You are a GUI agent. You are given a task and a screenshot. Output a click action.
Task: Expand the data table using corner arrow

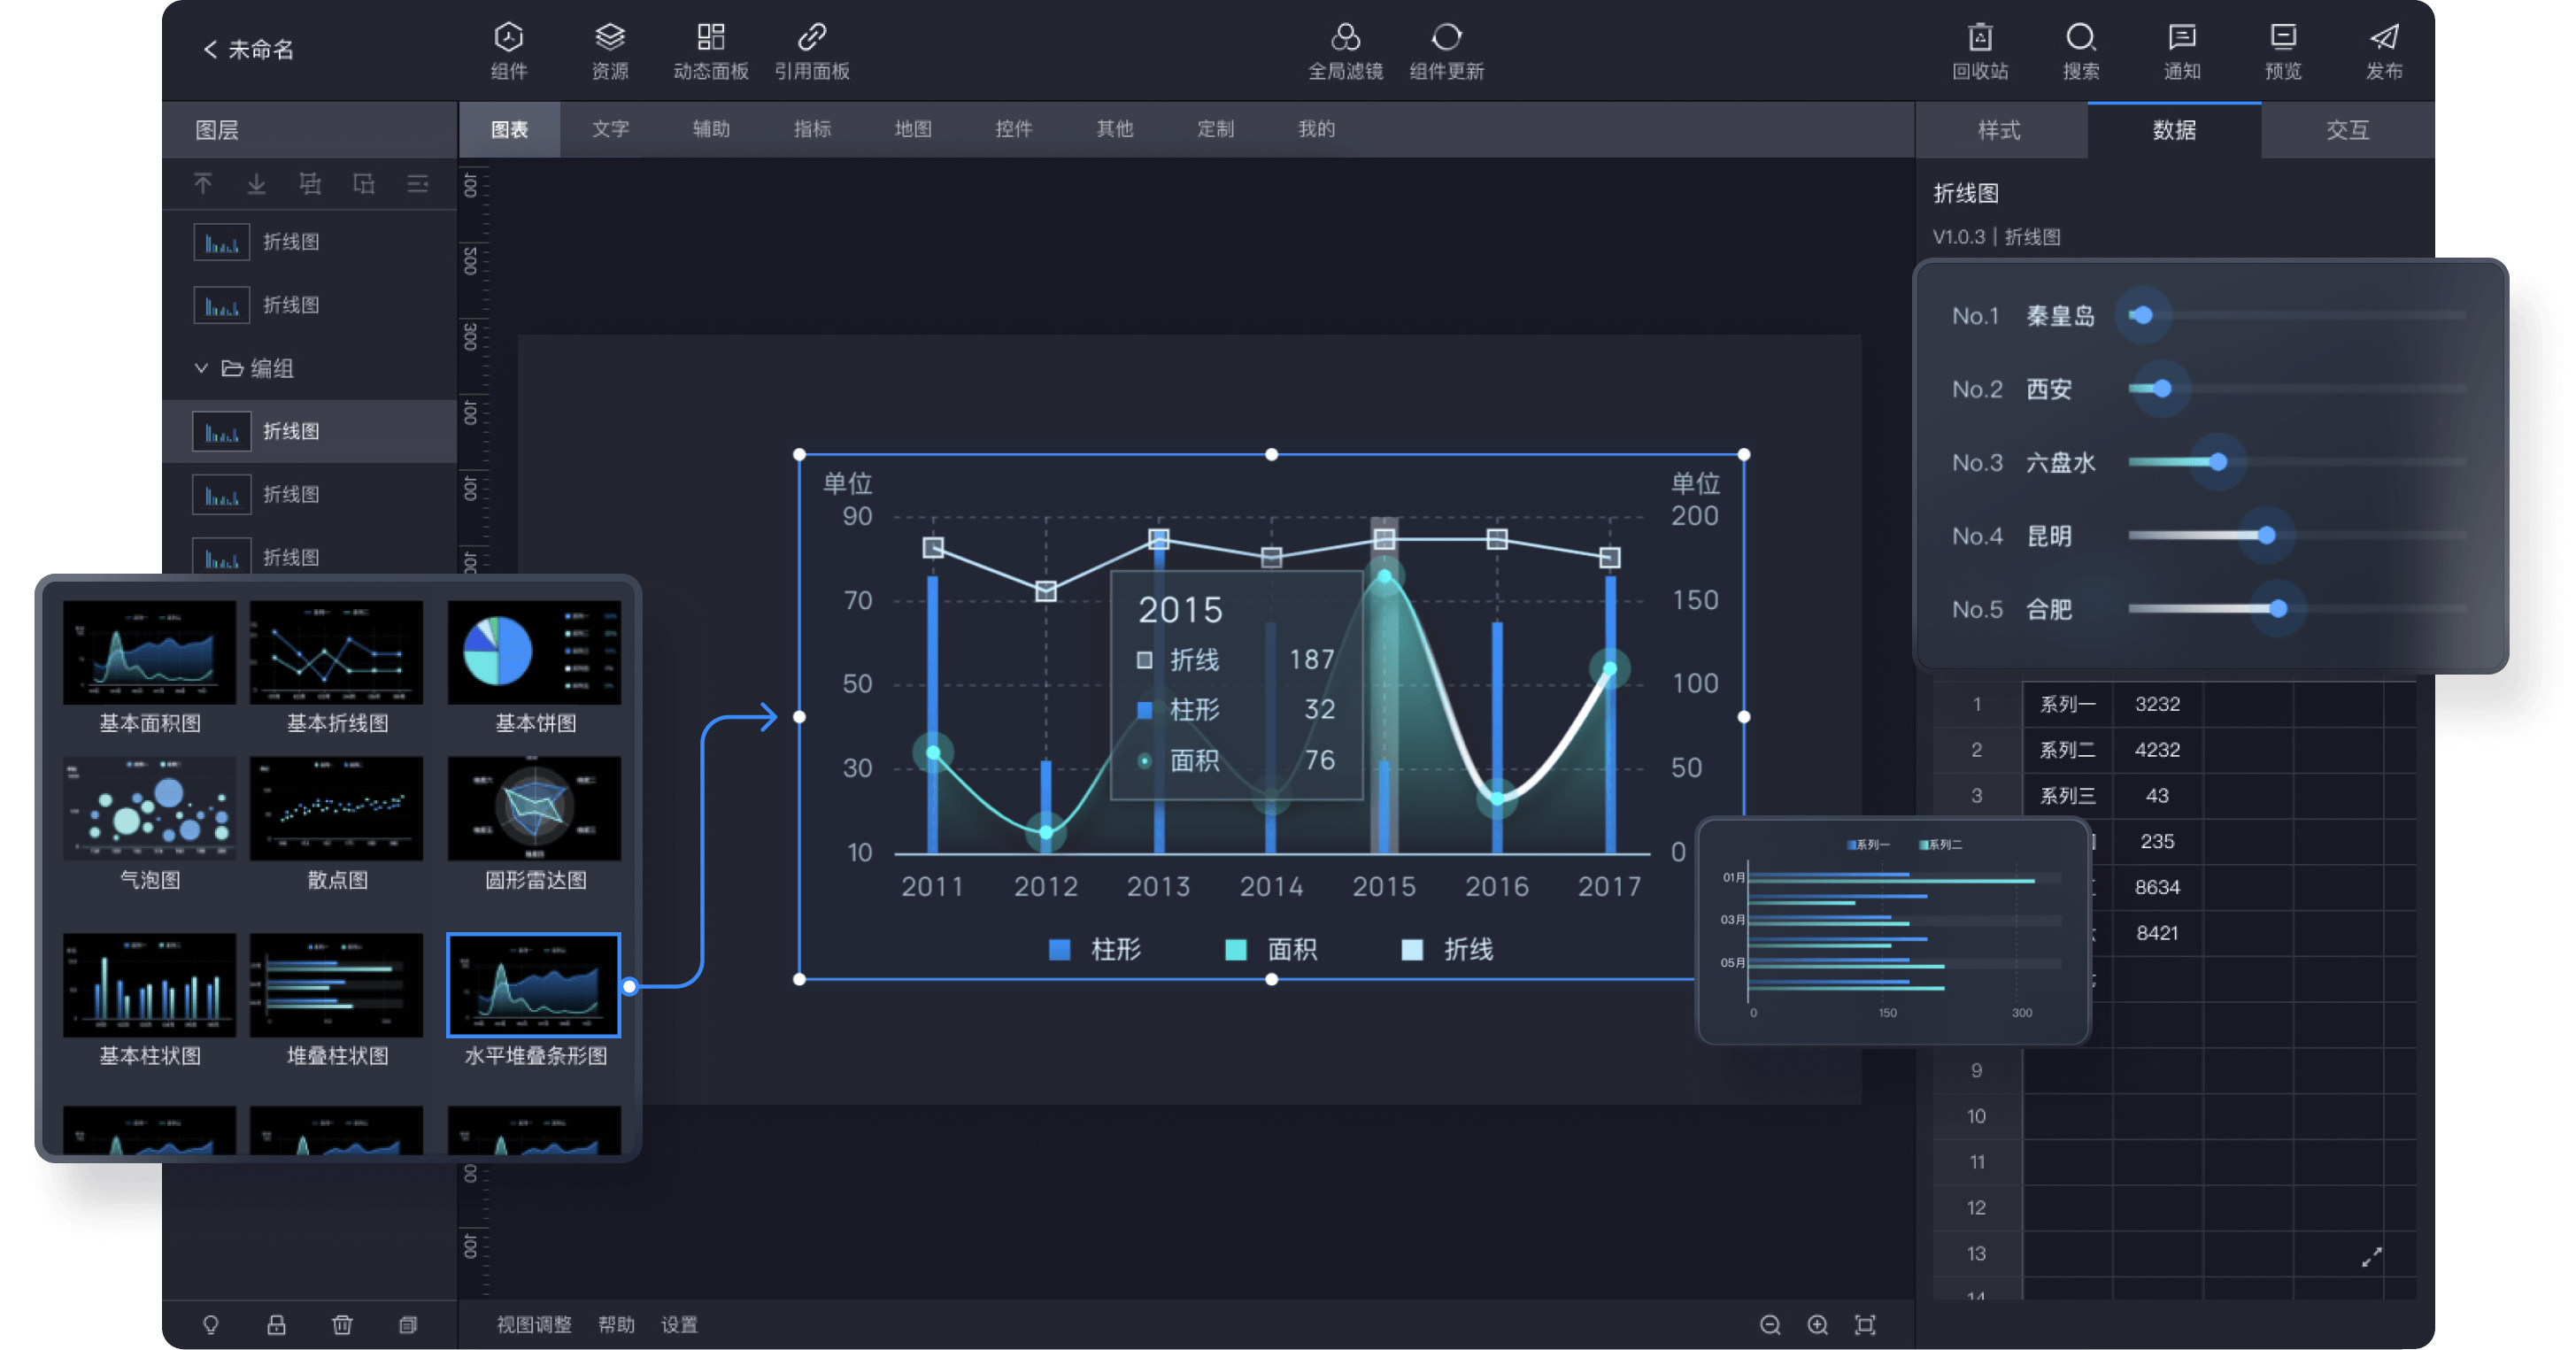[2371, 1257]
